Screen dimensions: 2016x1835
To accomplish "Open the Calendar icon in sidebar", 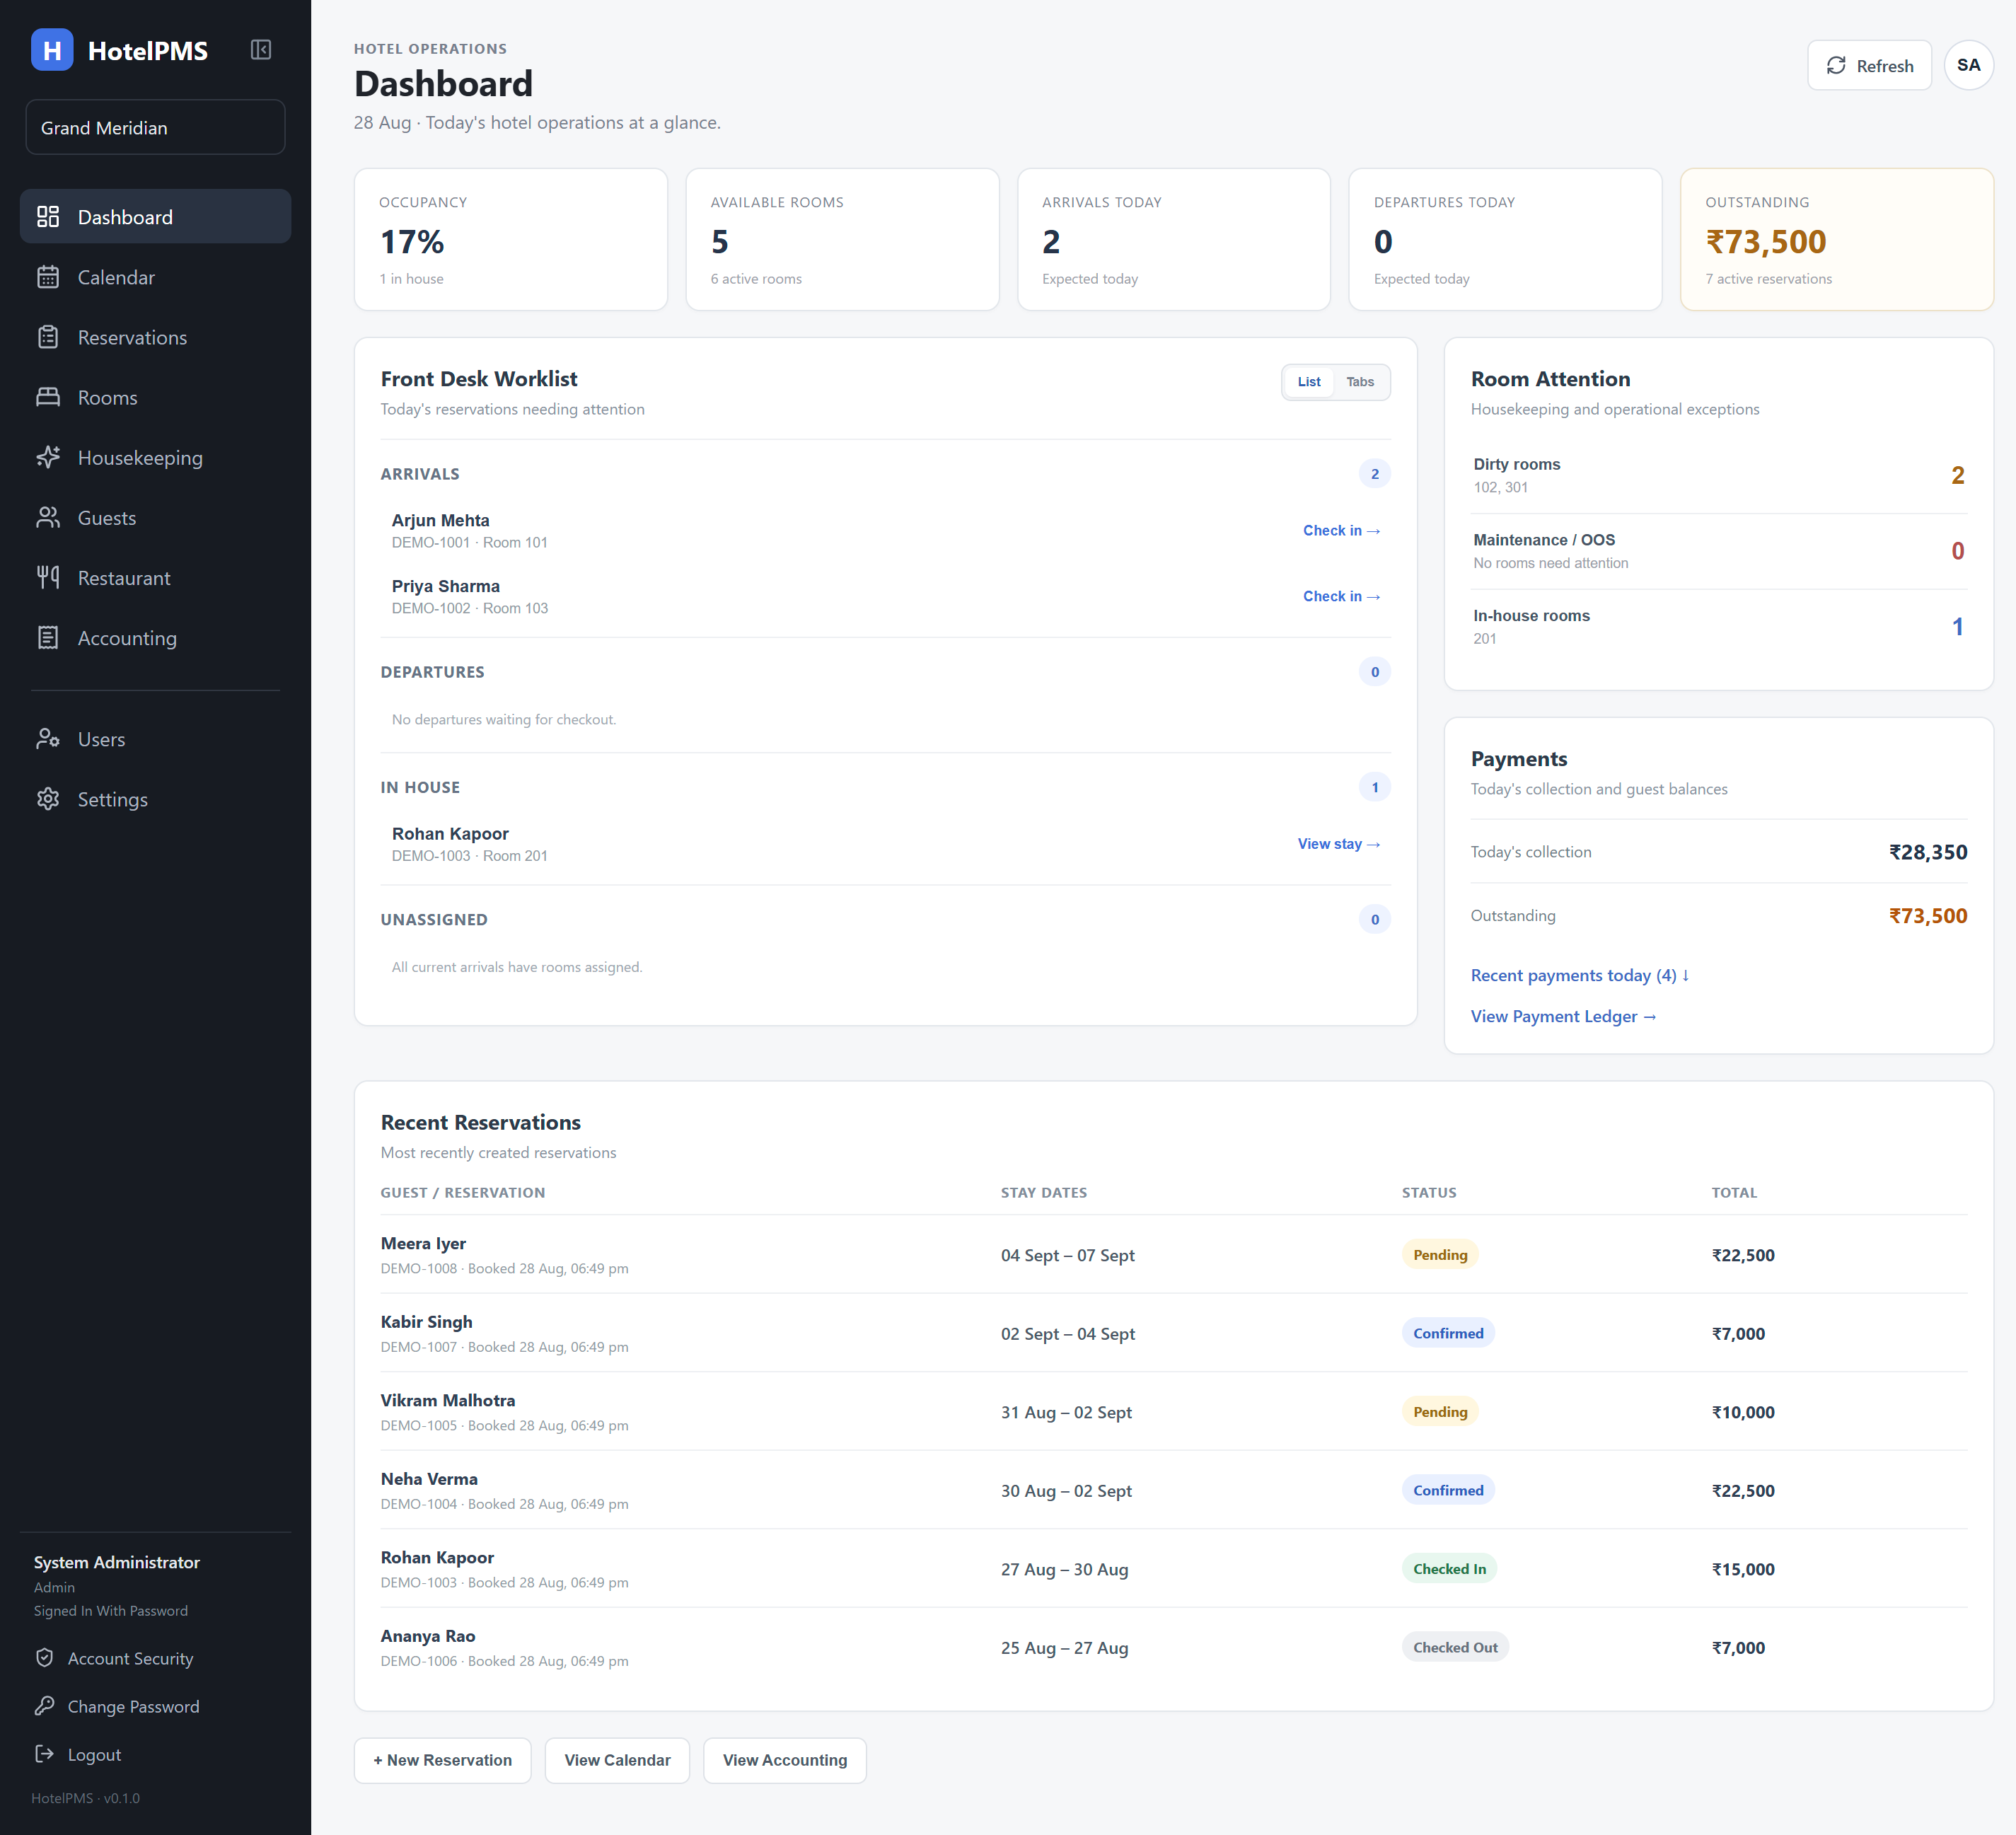I will 48,277.
